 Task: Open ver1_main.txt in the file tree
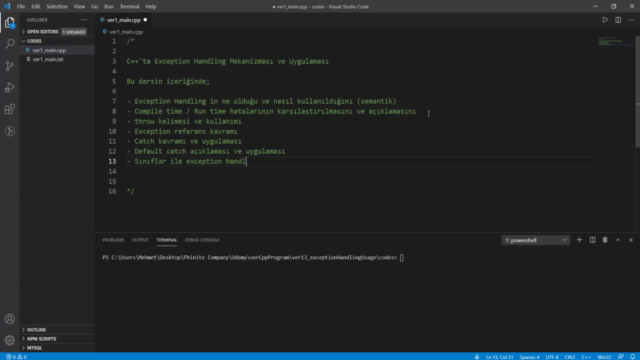48,59
